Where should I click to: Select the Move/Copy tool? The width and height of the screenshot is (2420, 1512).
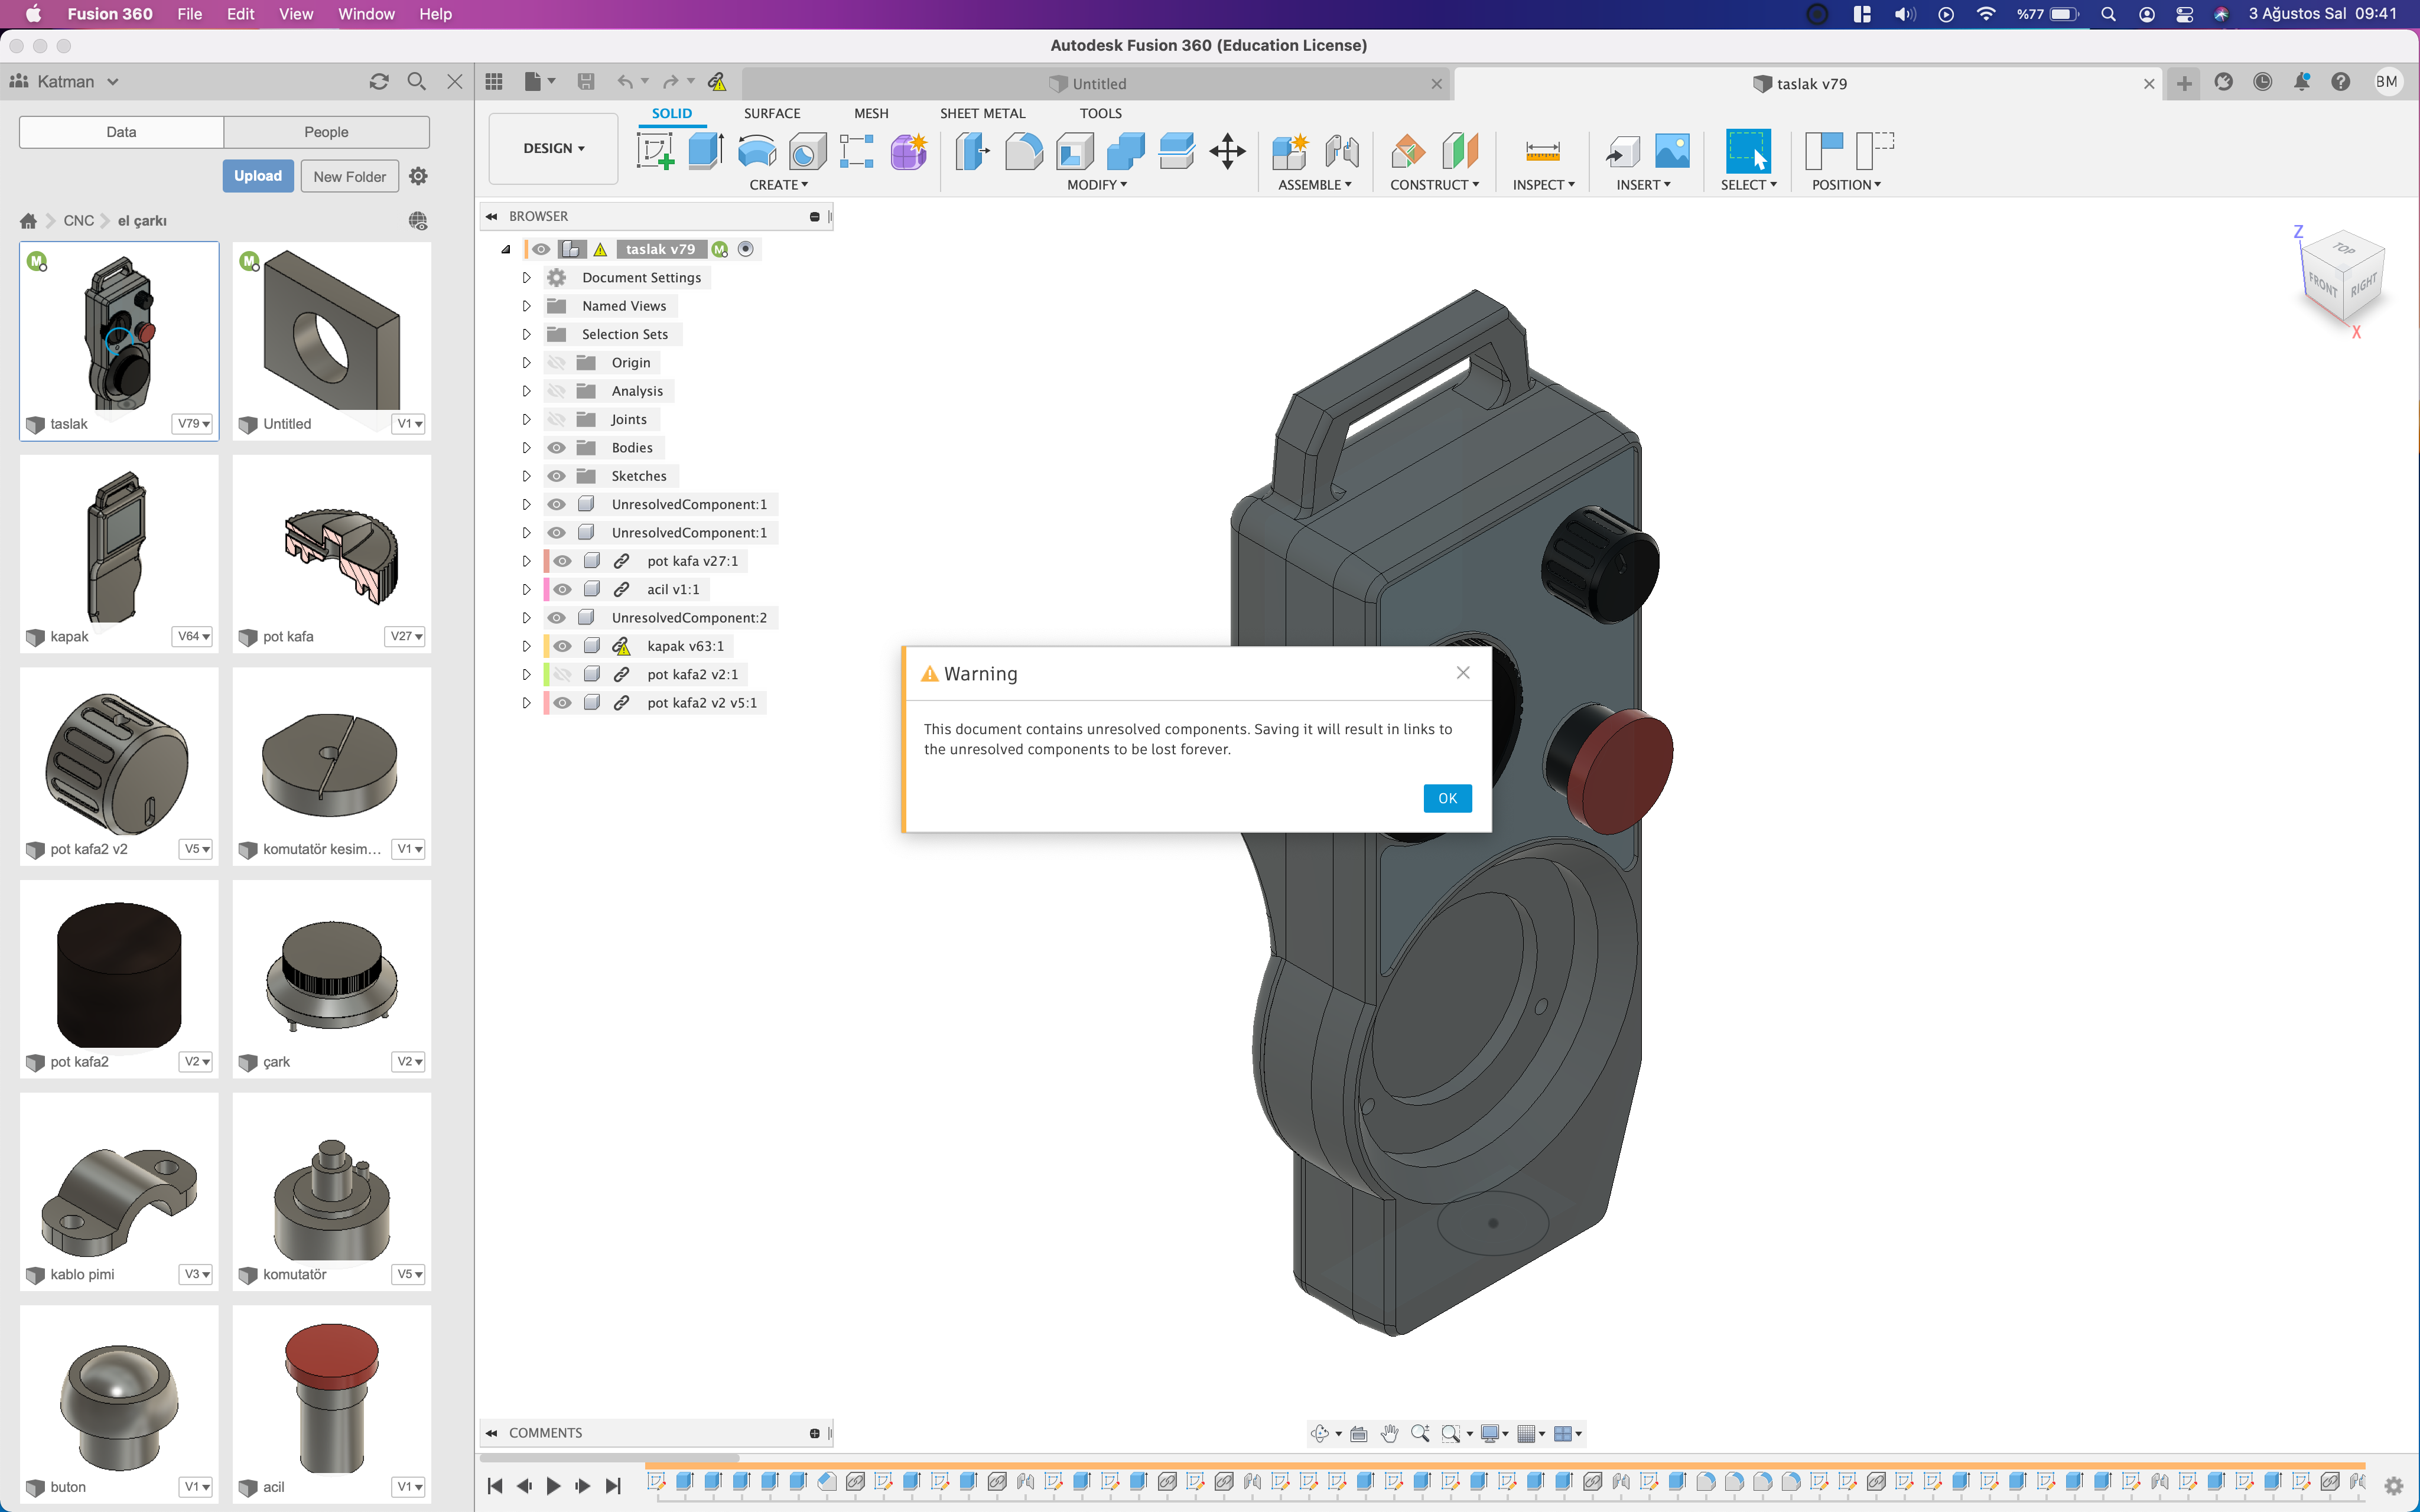pos(1227,151)
